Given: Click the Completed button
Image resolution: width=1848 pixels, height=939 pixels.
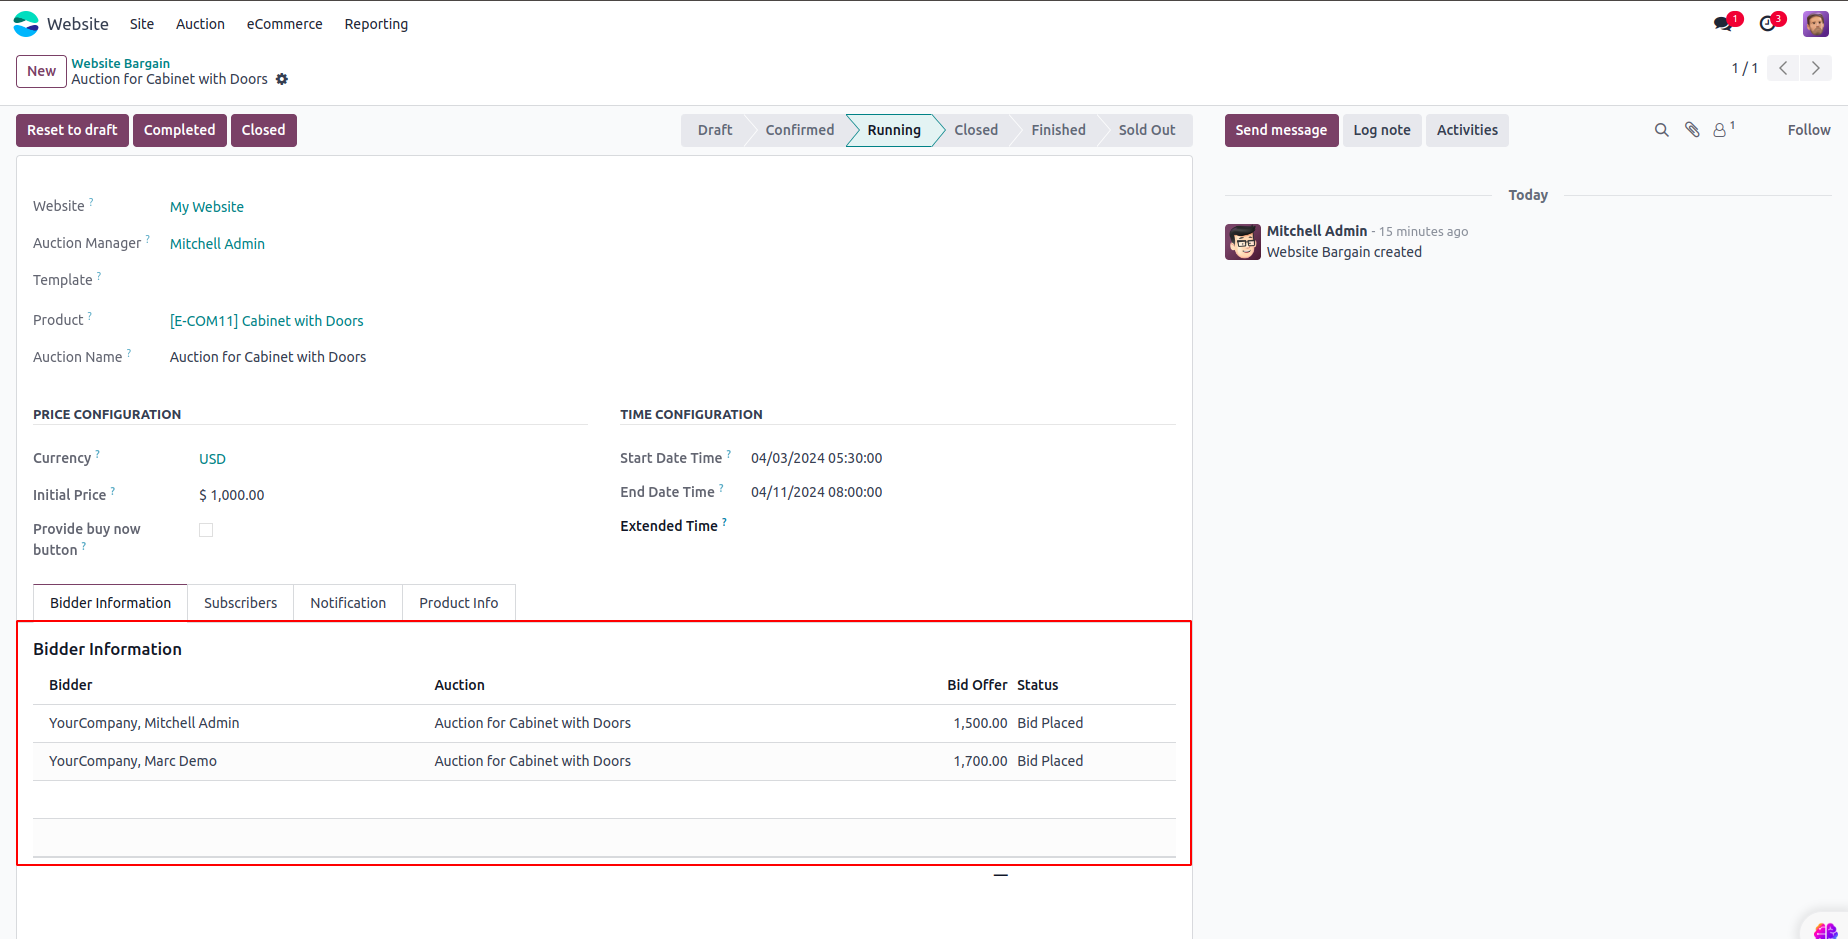Looking at the screenshot, I should coord(180,130).
